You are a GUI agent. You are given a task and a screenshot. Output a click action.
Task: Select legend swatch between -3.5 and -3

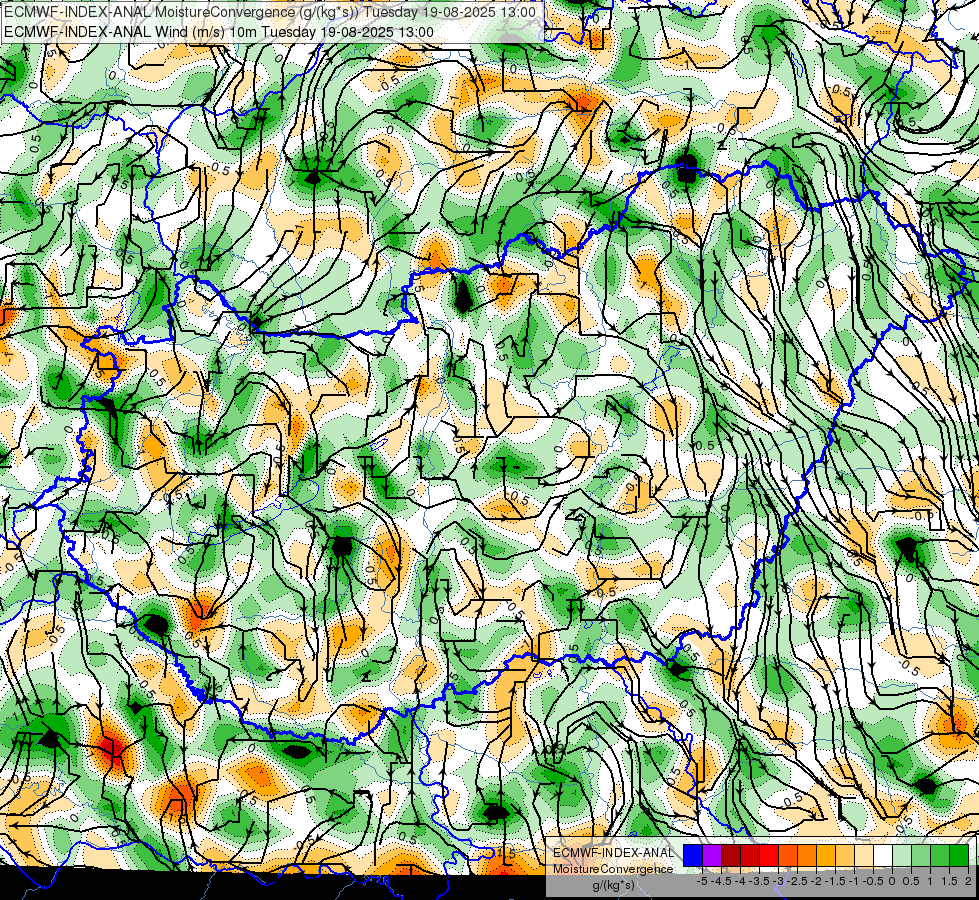click(769, 856)
